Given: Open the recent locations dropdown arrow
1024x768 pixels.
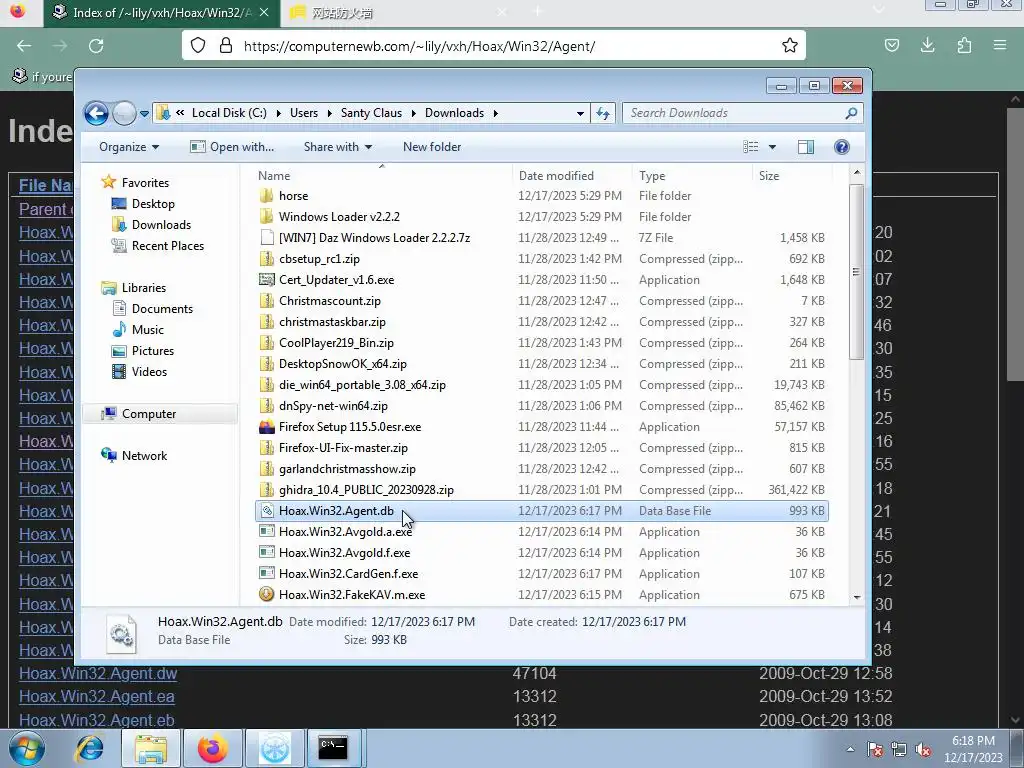Looking at the screenshot, I should click(144, 114).
